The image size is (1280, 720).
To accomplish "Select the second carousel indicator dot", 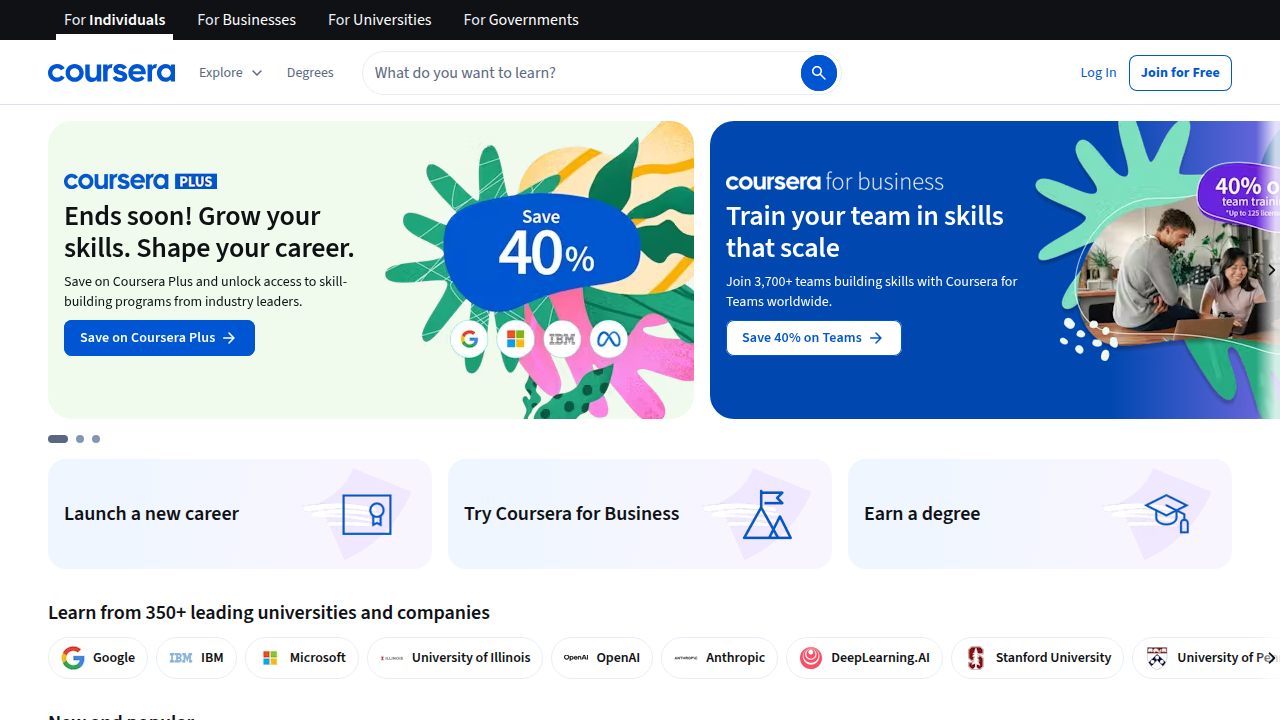I will pyautogui.click(x=79, y=439).
